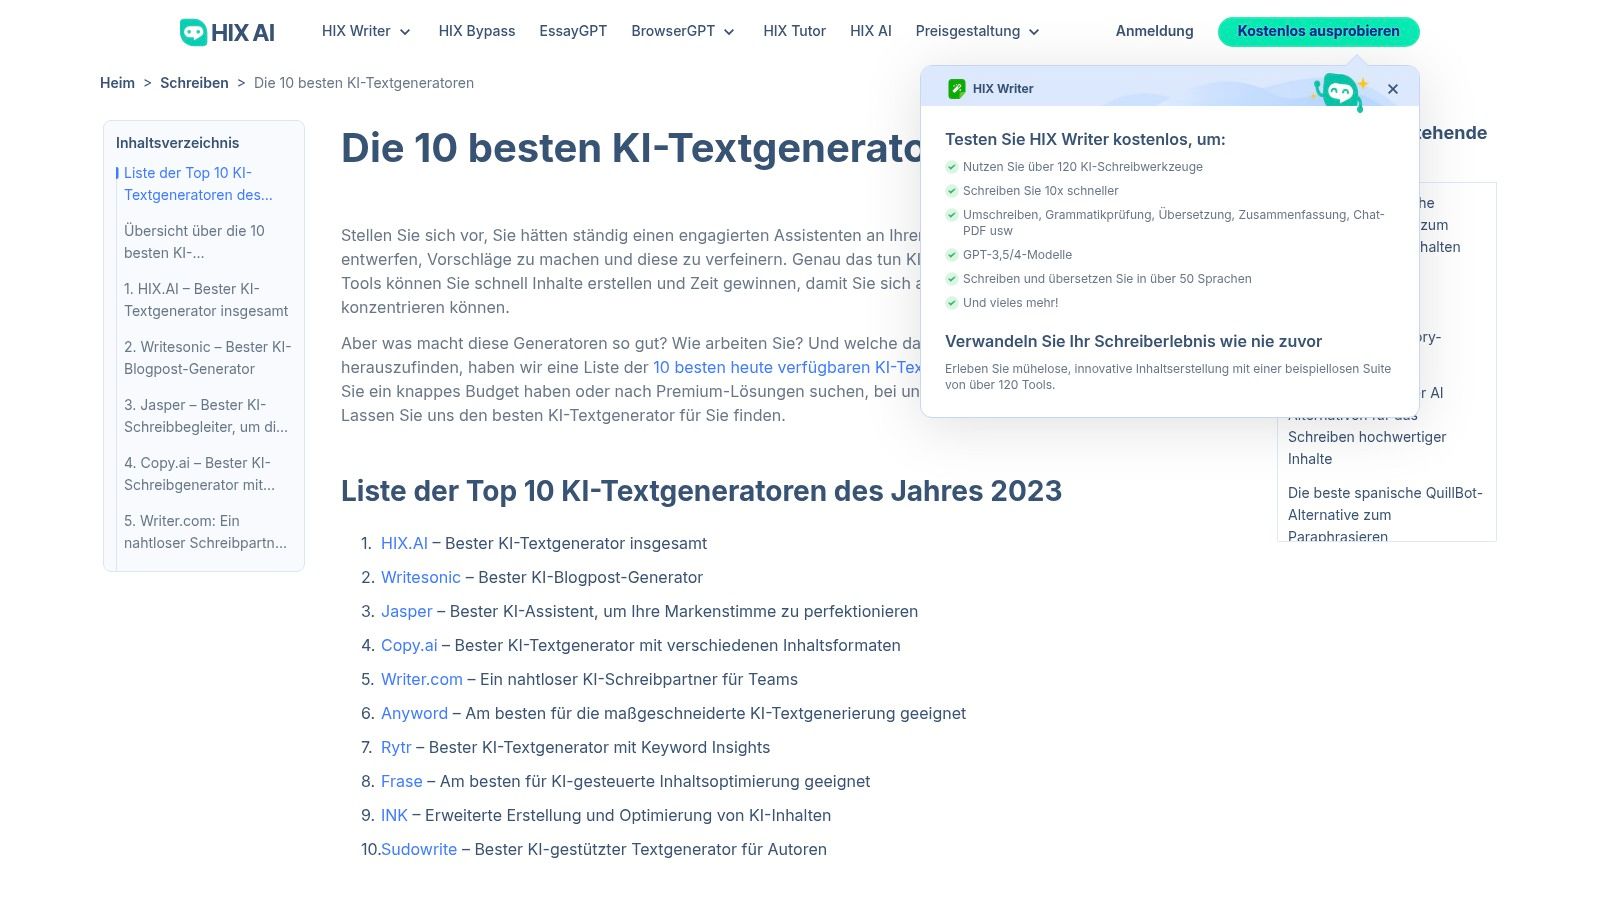This screenshot has width=1600, height=900.
Task: Open the HIX Bypass menu item
Action: (x=477, y=31)
